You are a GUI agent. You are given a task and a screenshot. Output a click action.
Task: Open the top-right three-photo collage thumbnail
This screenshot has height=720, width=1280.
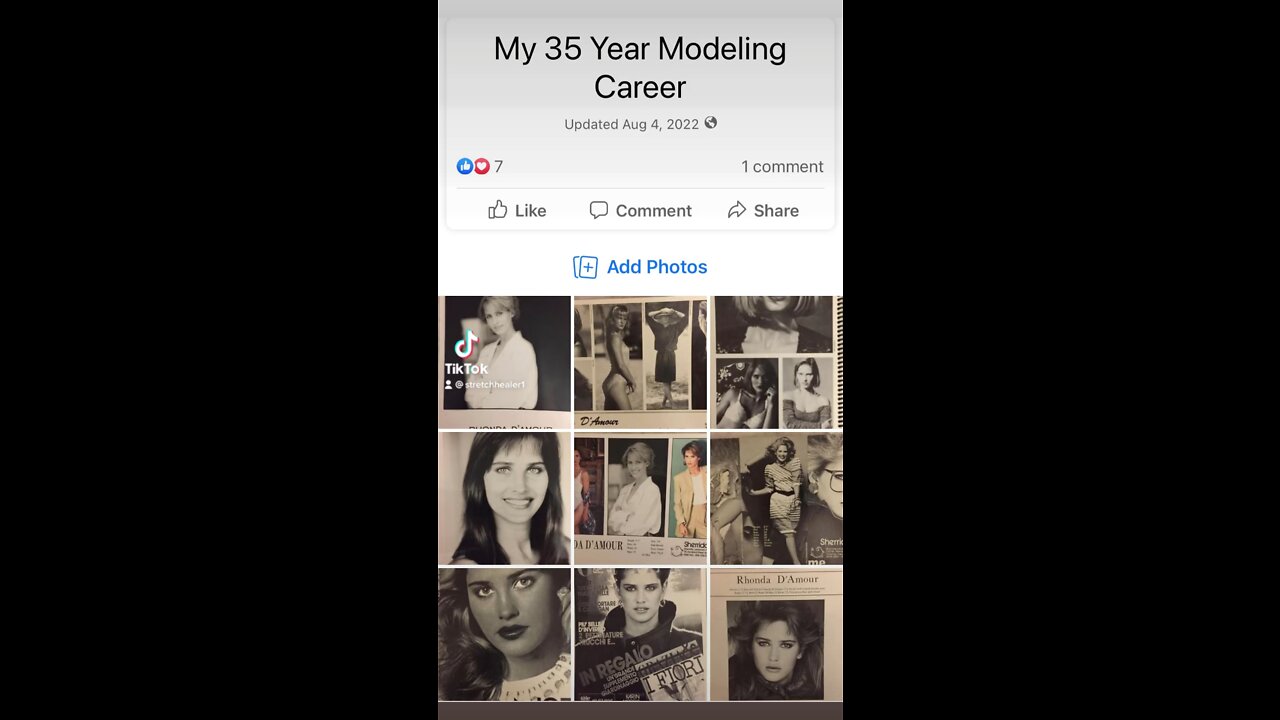tap(776, 362)
